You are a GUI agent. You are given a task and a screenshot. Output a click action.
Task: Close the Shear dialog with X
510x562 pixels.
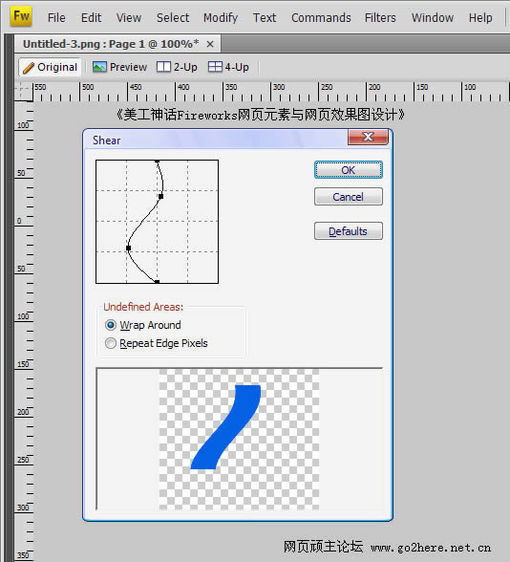tap(368, 137)
